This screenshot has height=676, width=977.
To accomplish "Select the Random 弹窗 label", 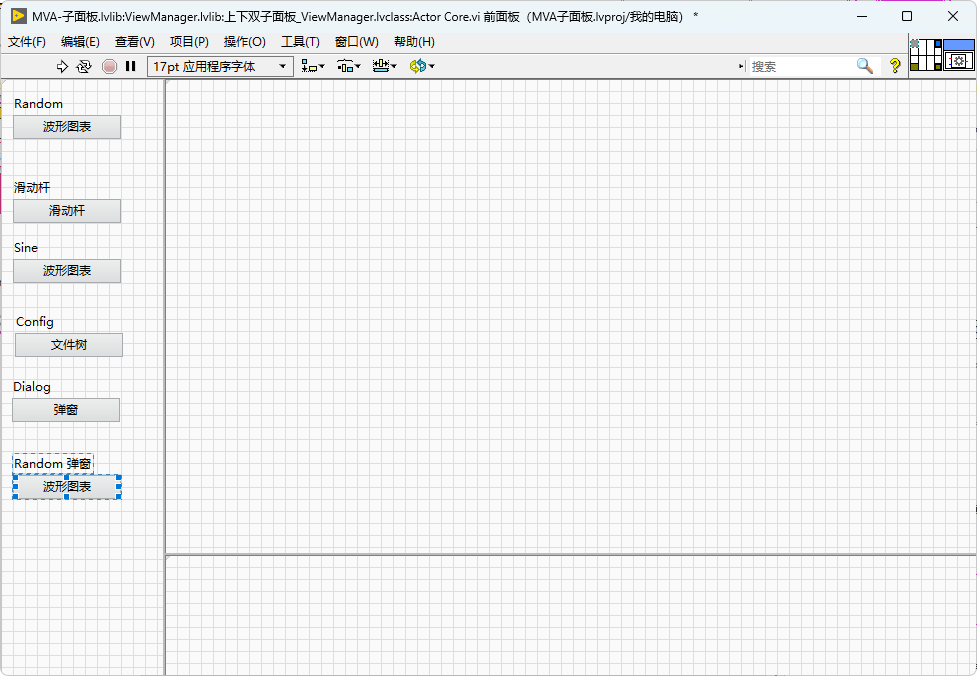I will [x=53, y=464].
